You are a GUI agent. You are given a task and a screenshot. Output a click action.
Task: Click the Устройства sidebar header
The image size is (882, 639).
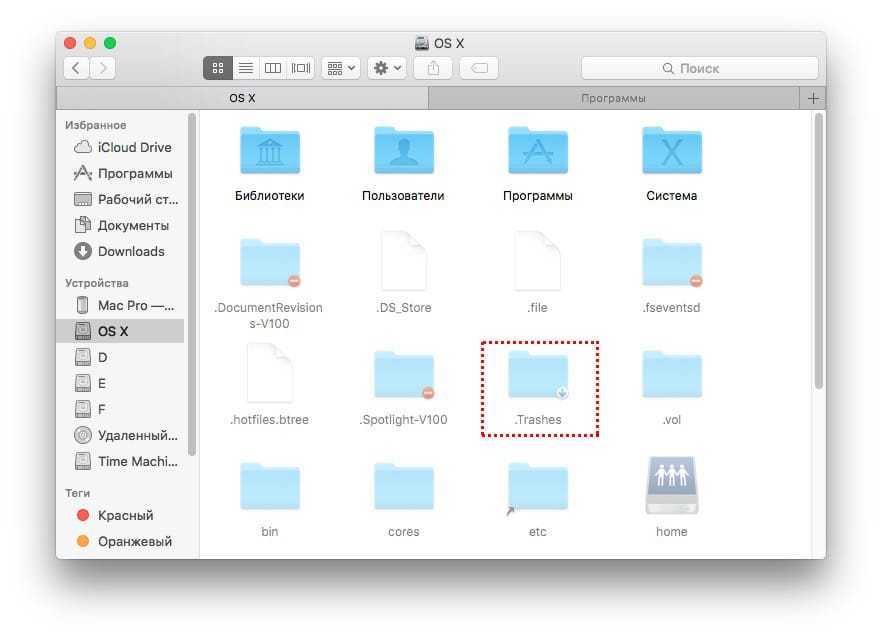(97, 283)
